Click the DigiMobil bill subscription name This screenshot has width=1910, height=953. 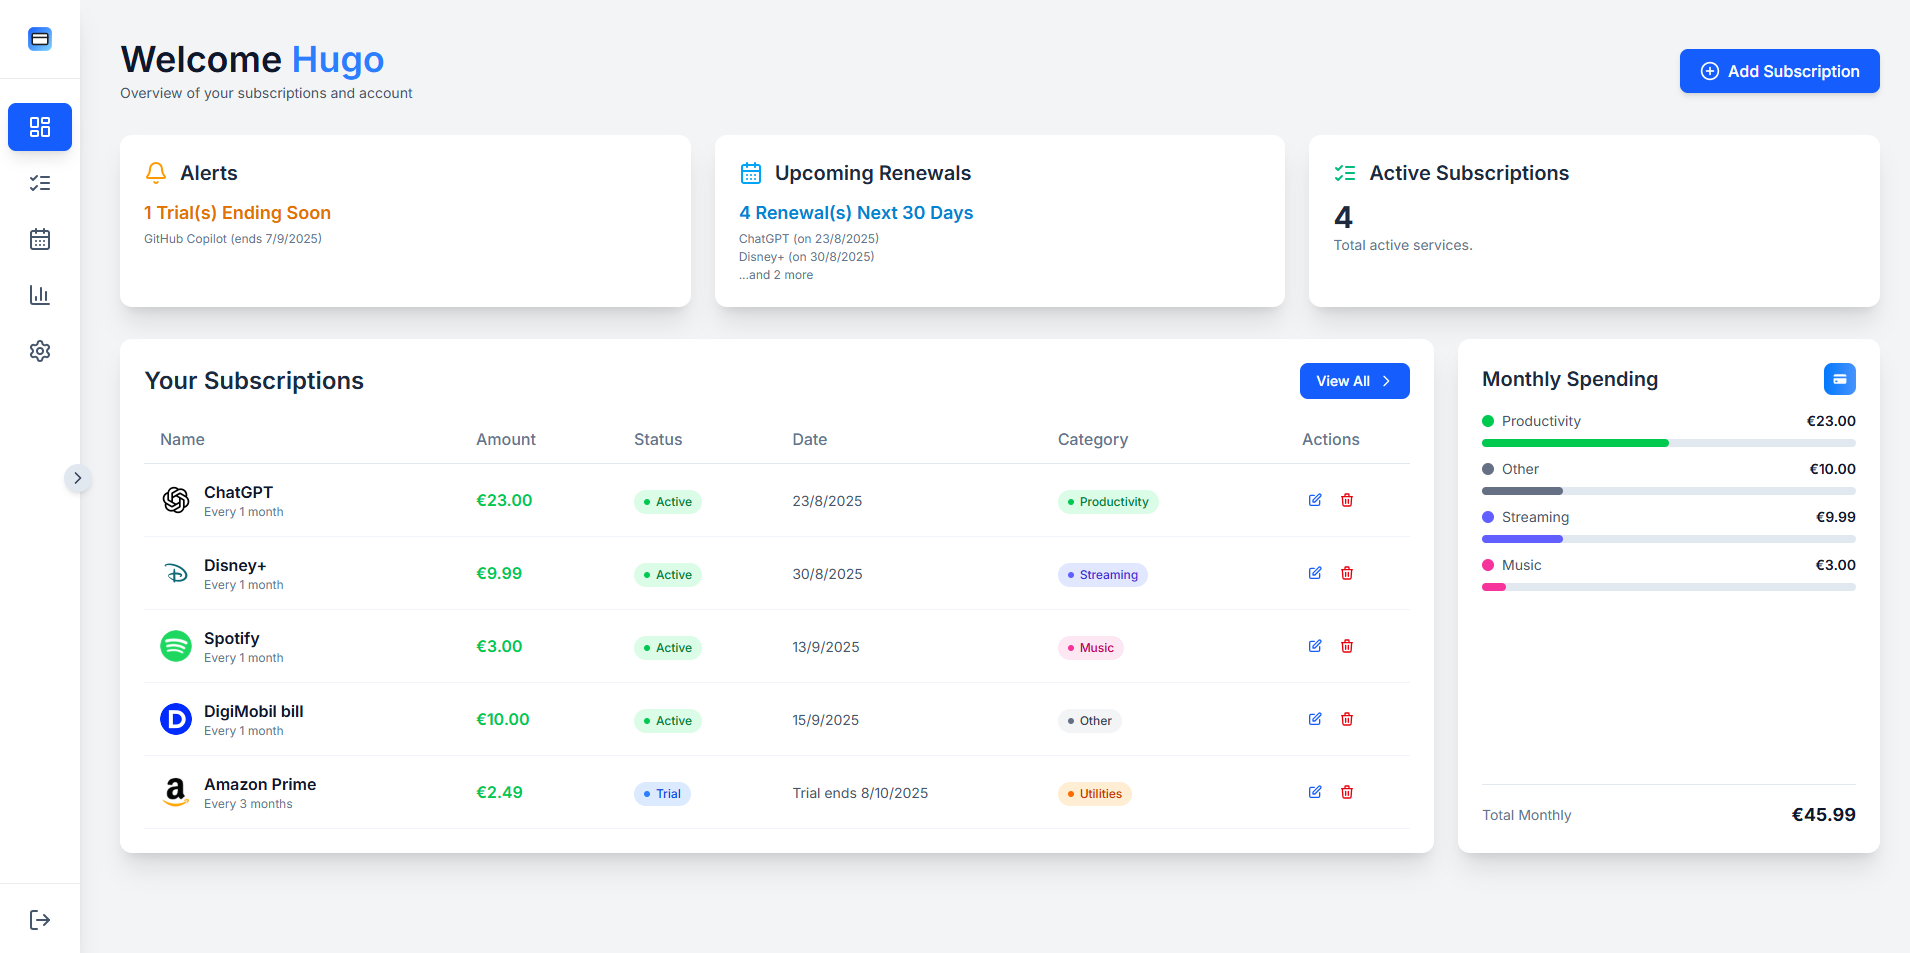pyautogui.click(x=254, y=711)
